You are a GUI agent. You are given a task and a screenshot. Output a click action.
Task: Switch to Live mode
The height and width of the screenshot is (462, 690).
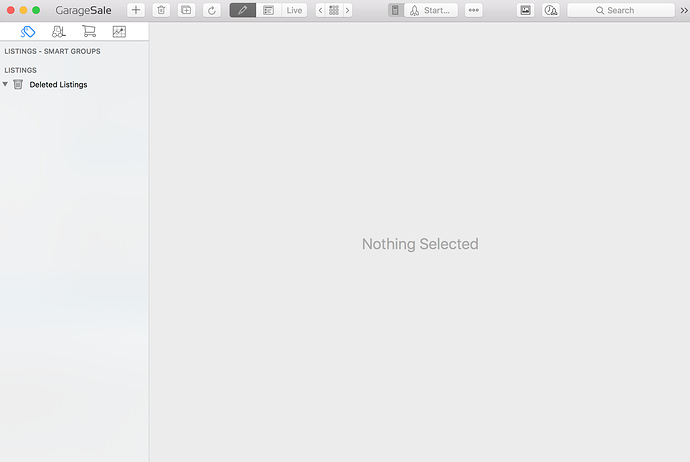coord(294,10)
